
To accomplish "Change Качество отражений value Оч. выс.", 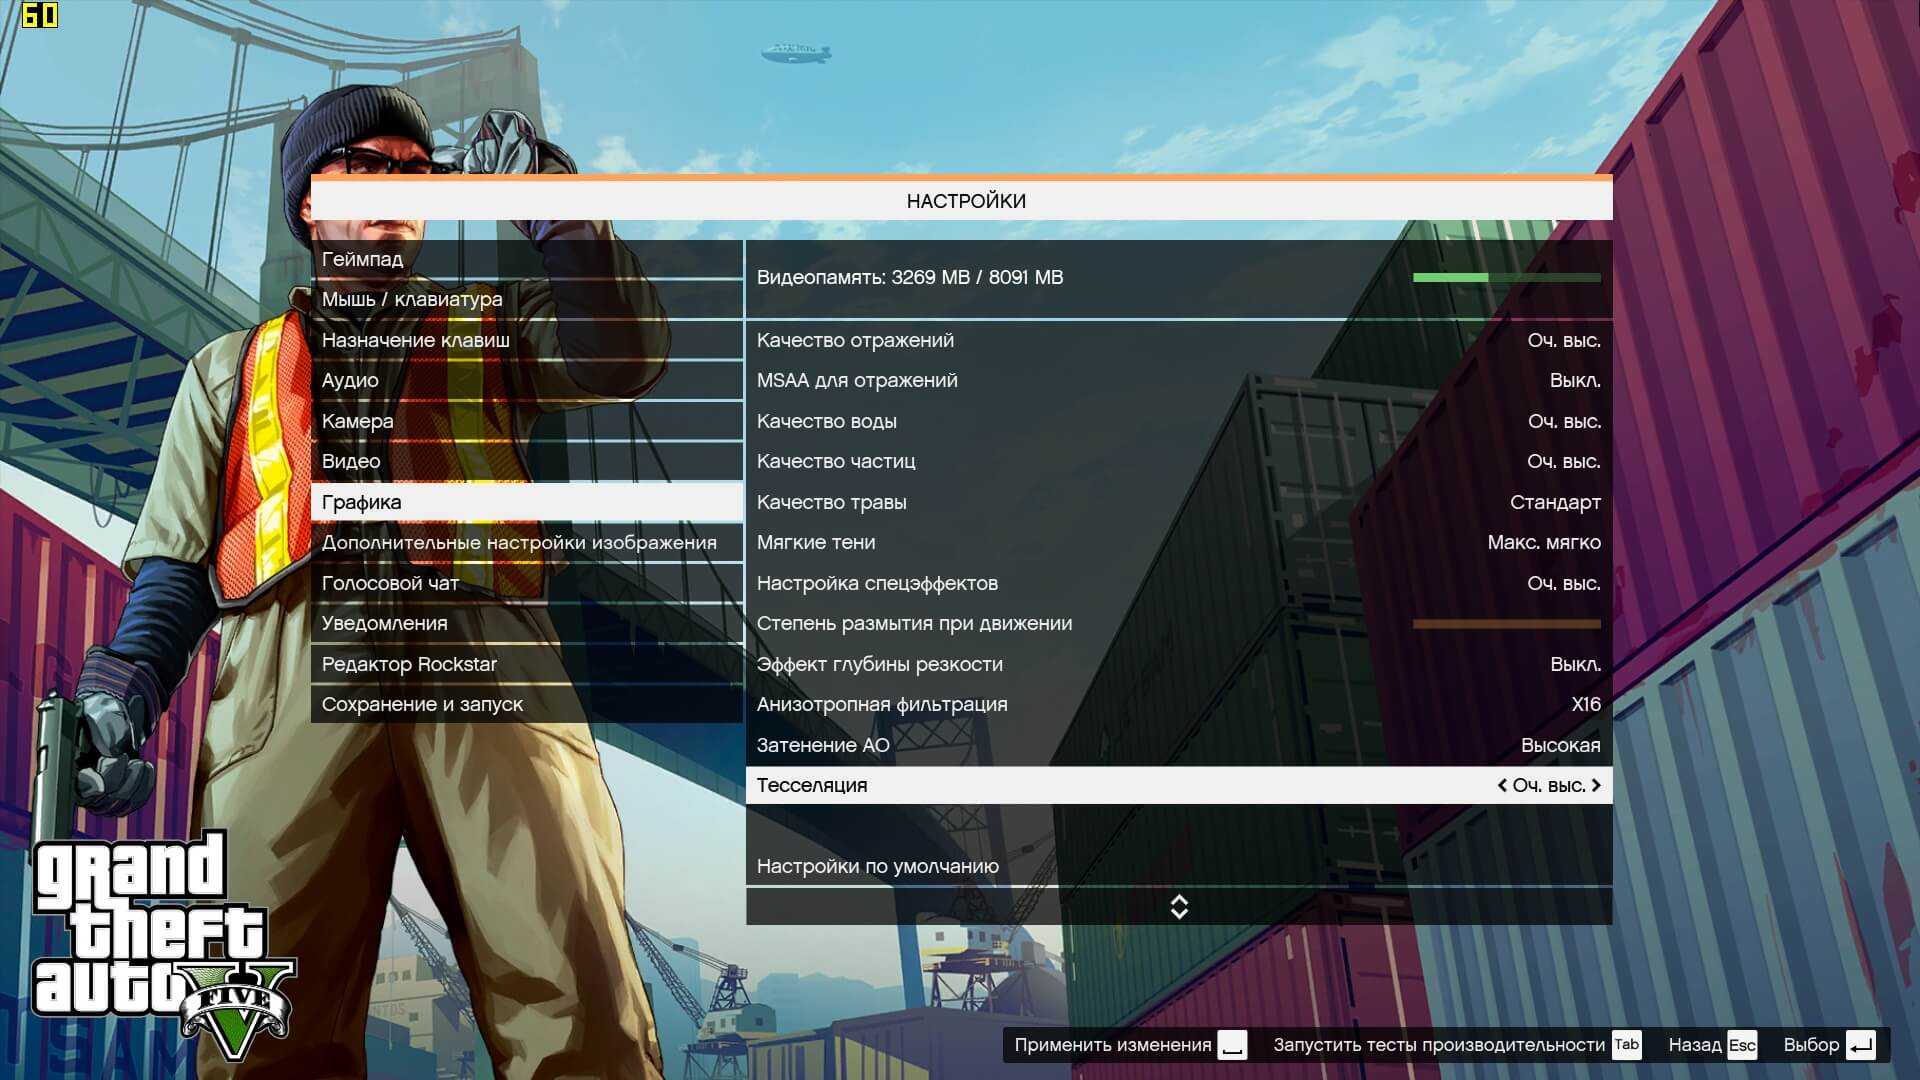I will coord(1563,341).
